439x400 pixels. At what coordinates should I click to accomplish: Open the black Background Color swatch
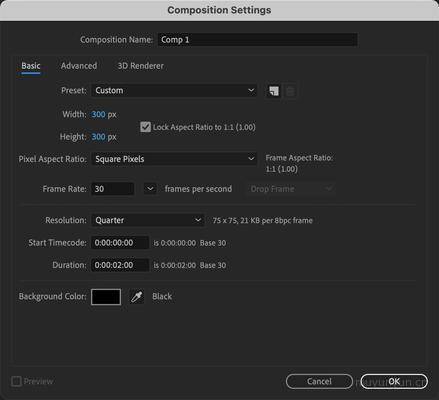tap(106, 297)
